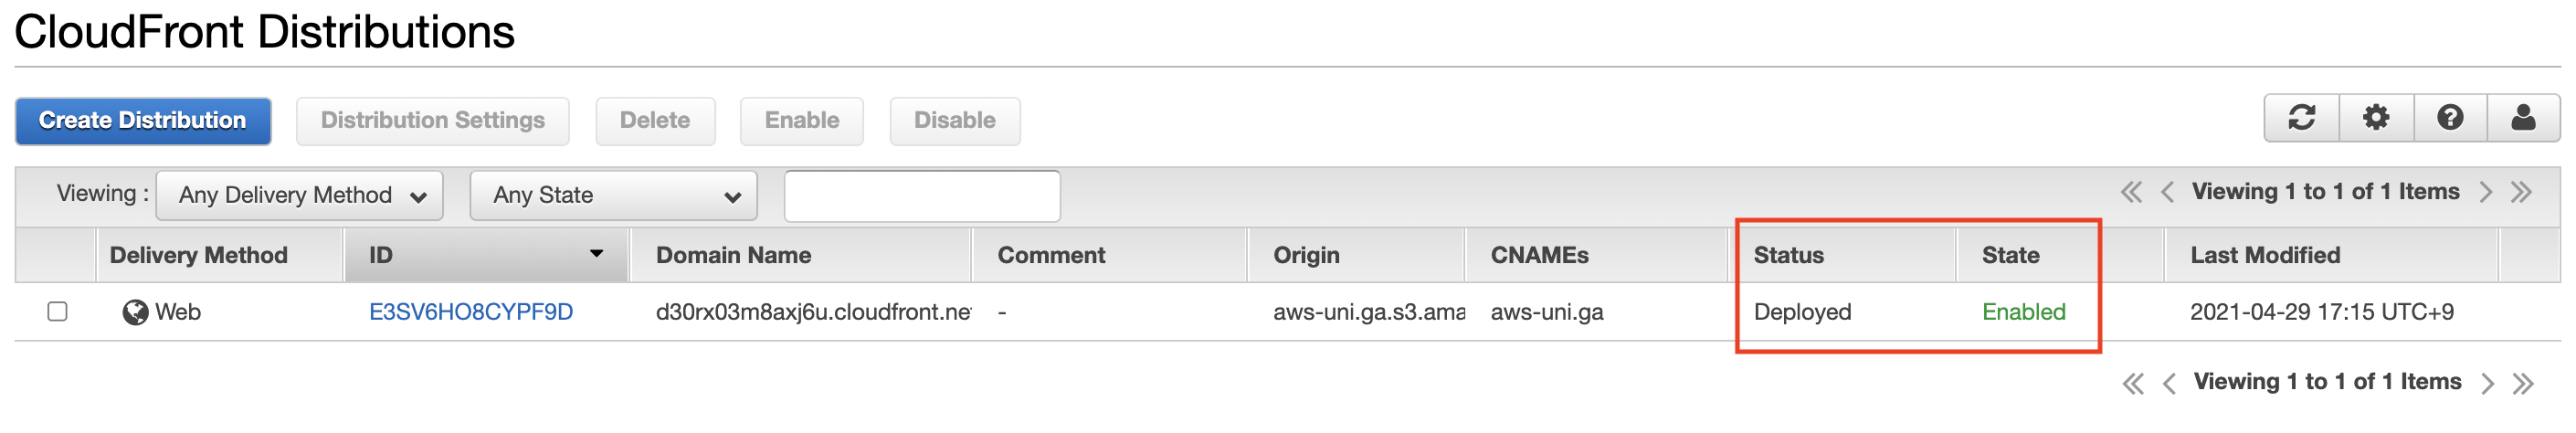
Task: Click the user account icon
Action: click(2523, 118)
